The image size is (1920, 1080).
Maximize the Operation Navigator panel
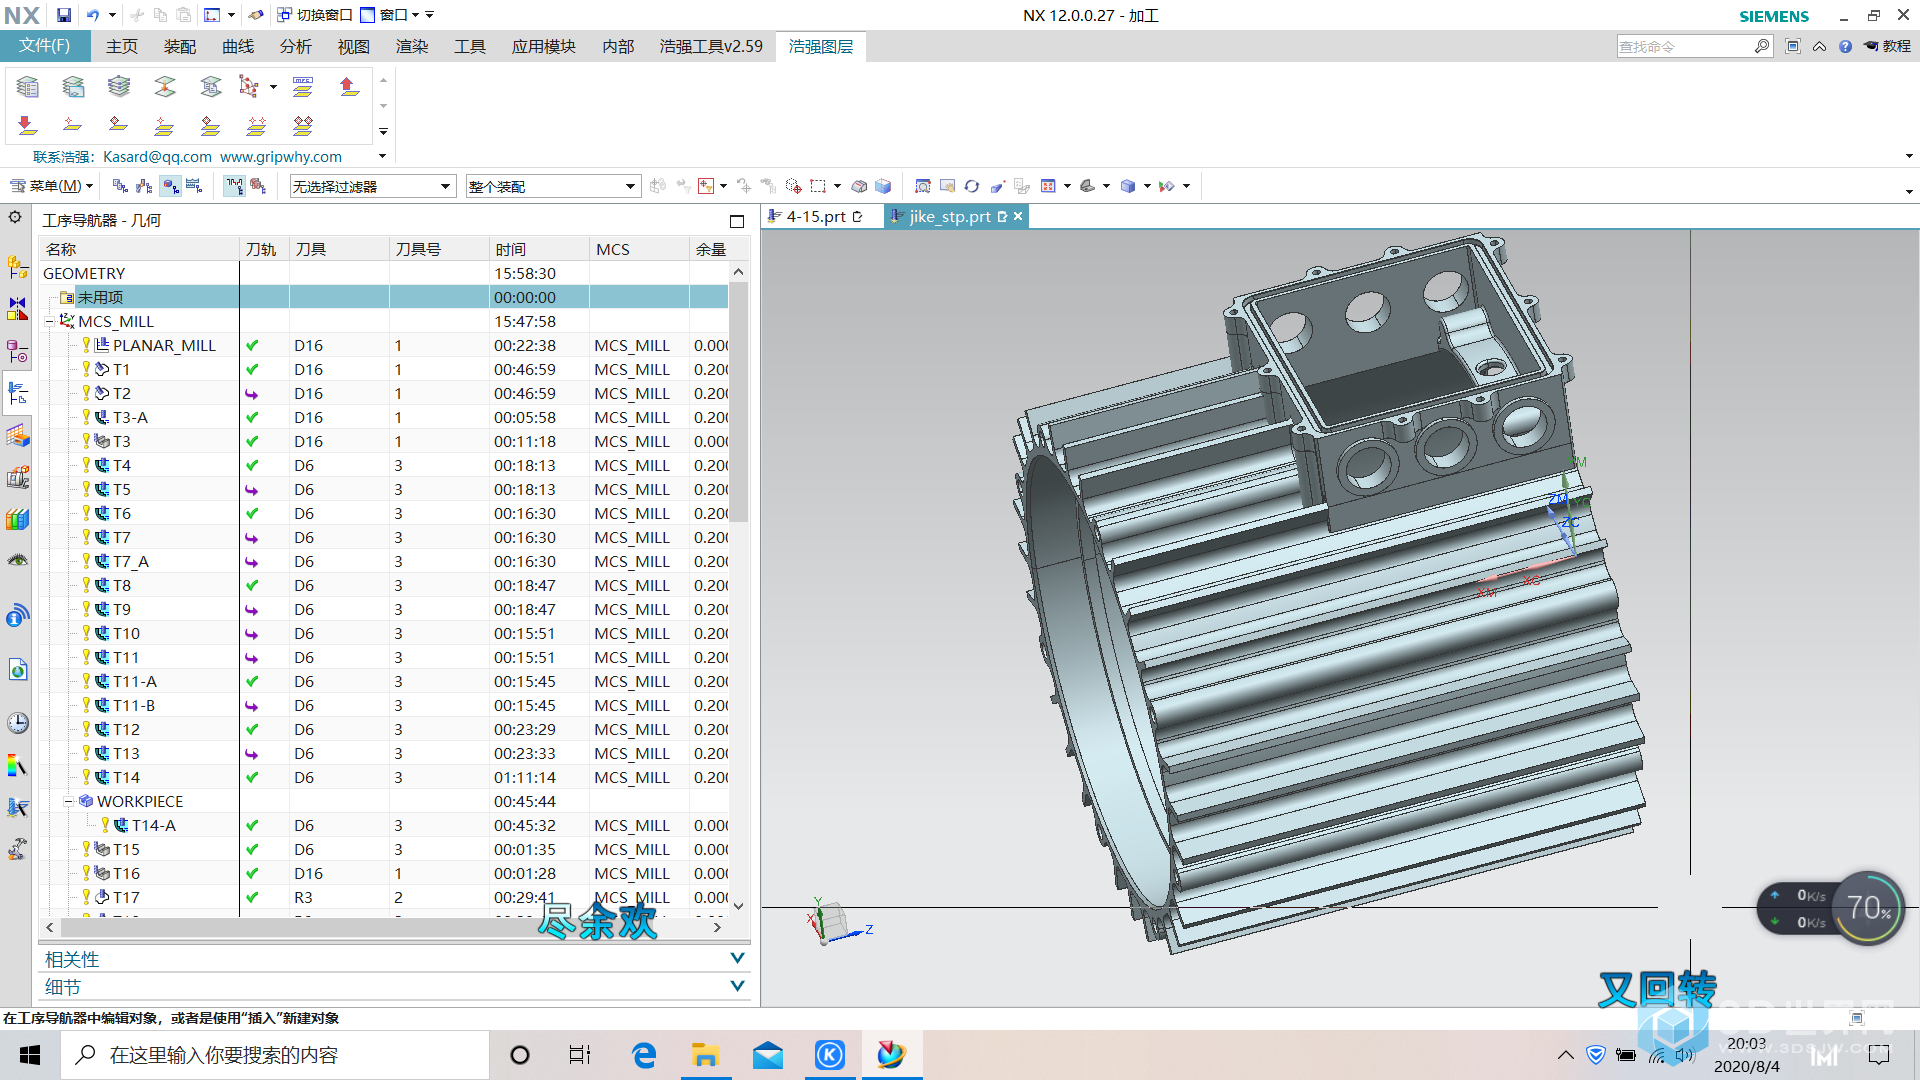[737, 221]
